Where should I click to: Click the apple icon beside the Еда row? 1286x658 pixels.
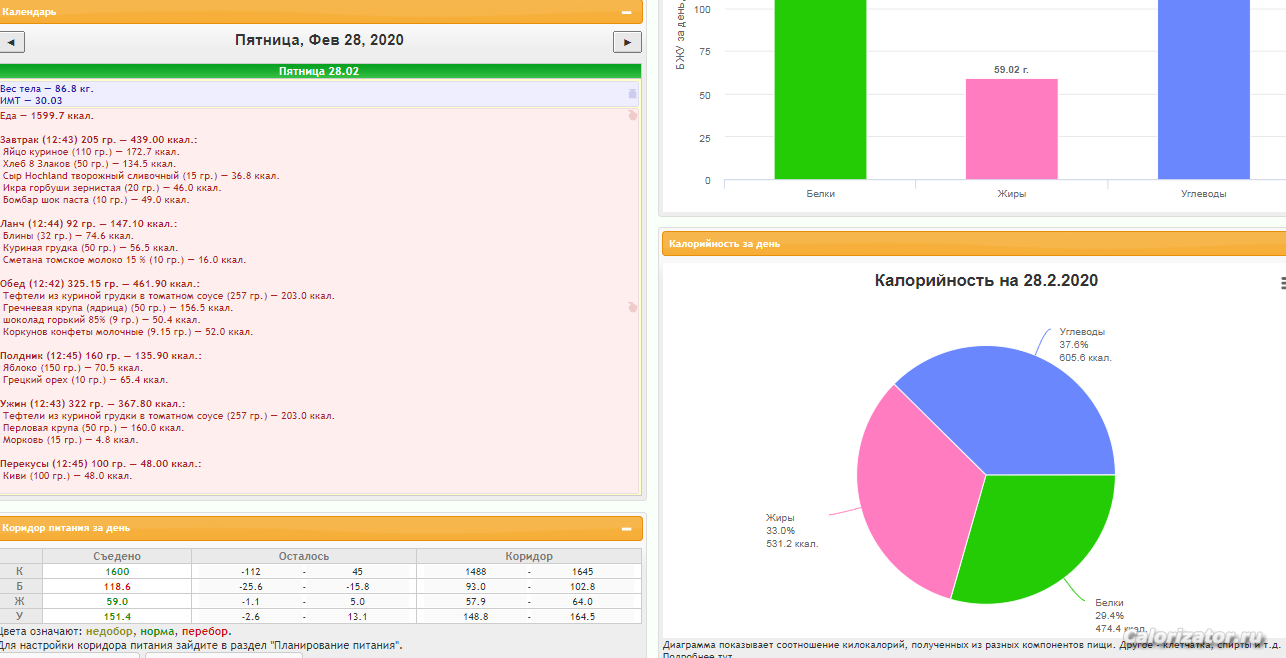(x=631, y=115)
